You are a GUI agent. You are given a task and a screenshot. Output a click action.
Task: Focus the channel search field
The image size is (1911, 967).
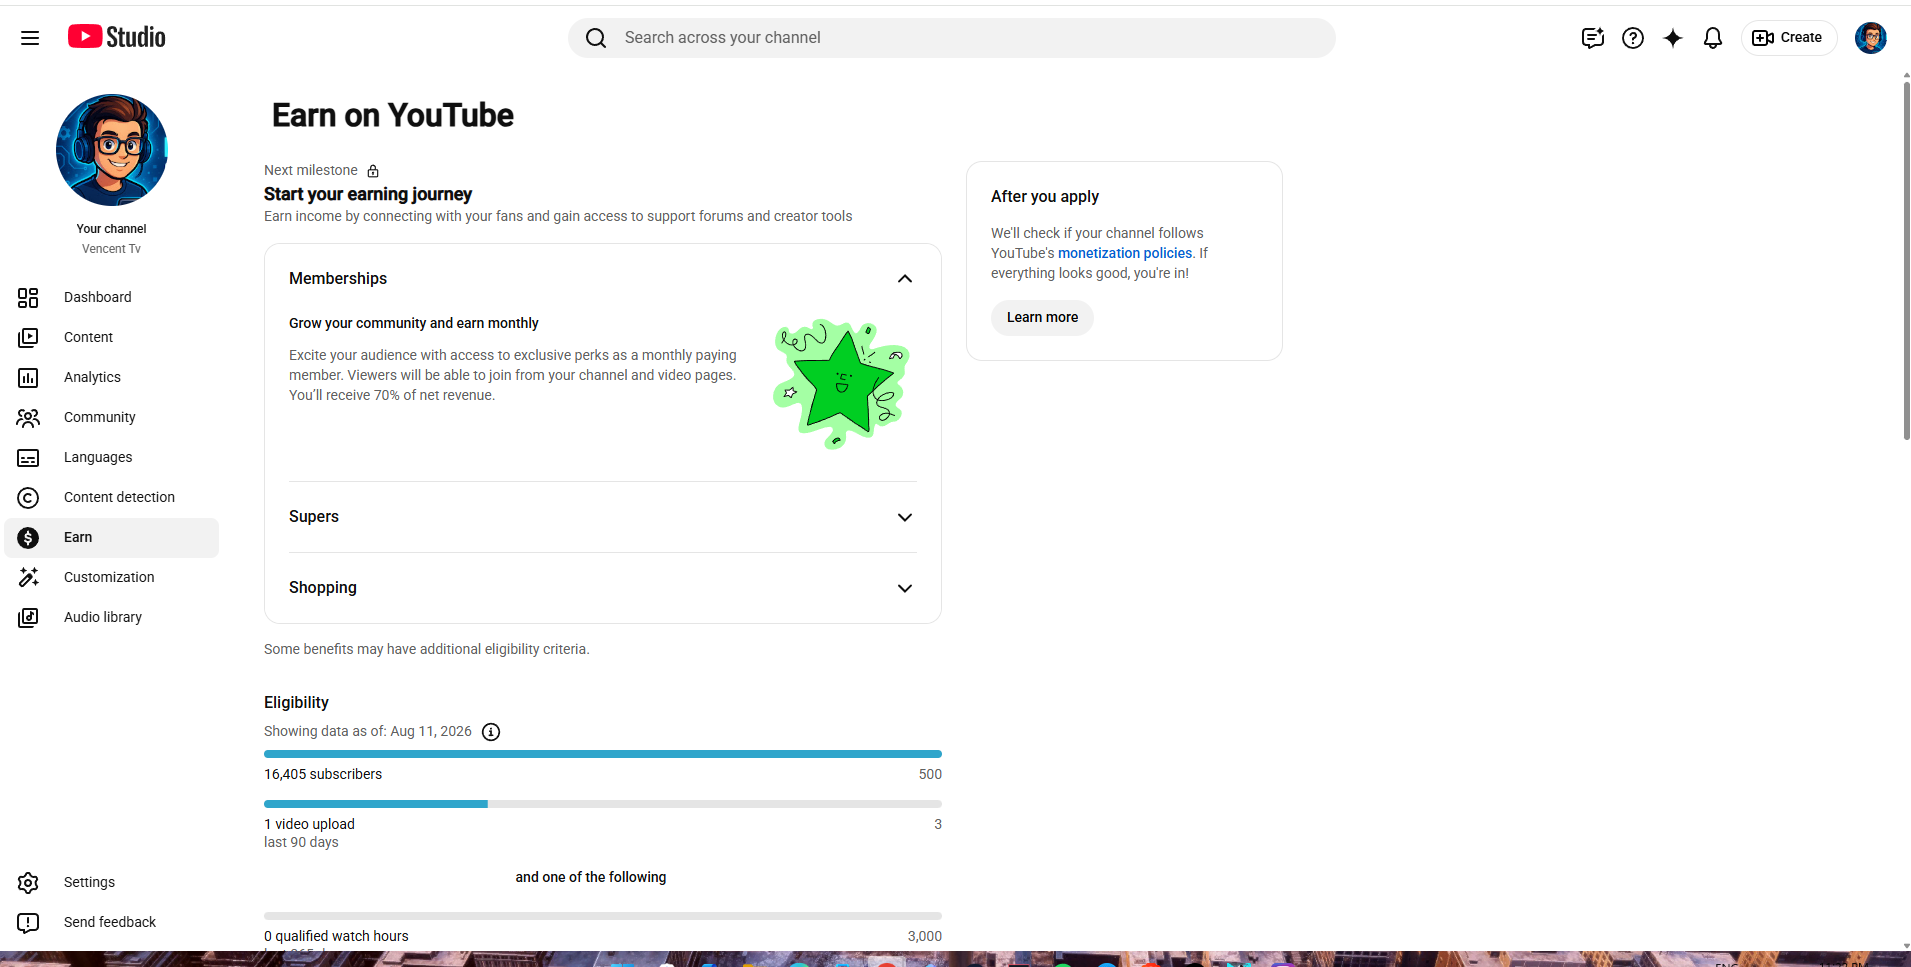952,38
